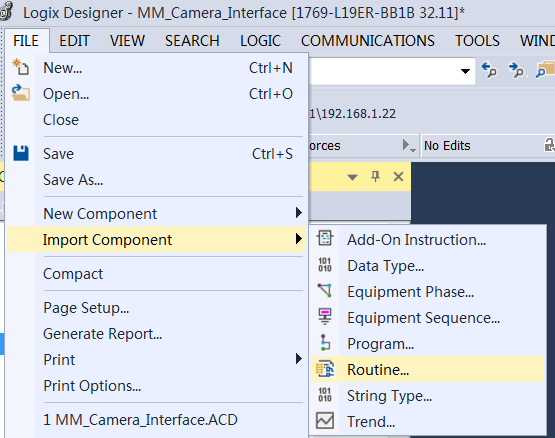Expand the Import Component submenu arrow
This screenshot has width=555, height=438.
point(298,239)
